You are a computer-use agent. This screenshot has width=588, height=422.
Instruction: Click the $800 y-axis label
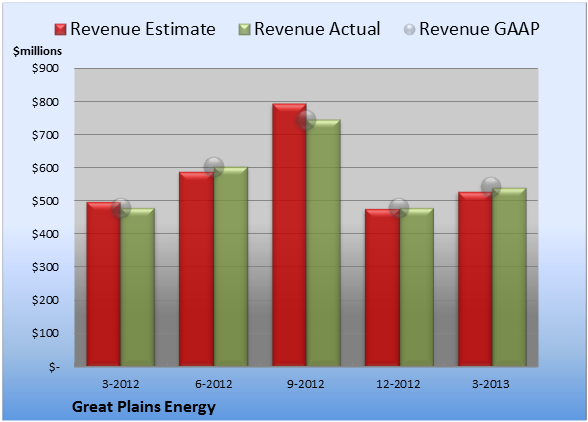point(45,102)
